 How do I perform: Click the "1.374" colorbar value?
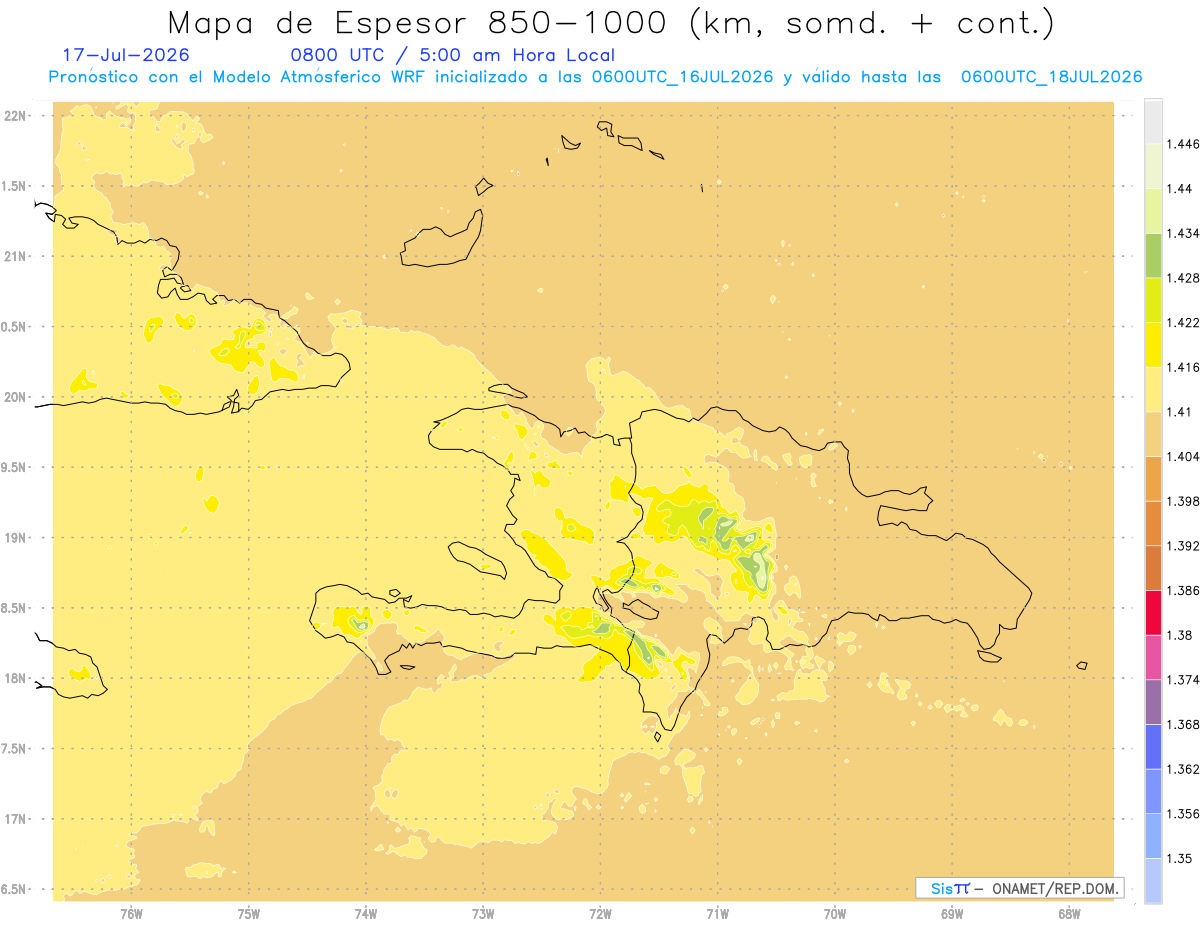pyautogui.click(x=1183, y=680)
